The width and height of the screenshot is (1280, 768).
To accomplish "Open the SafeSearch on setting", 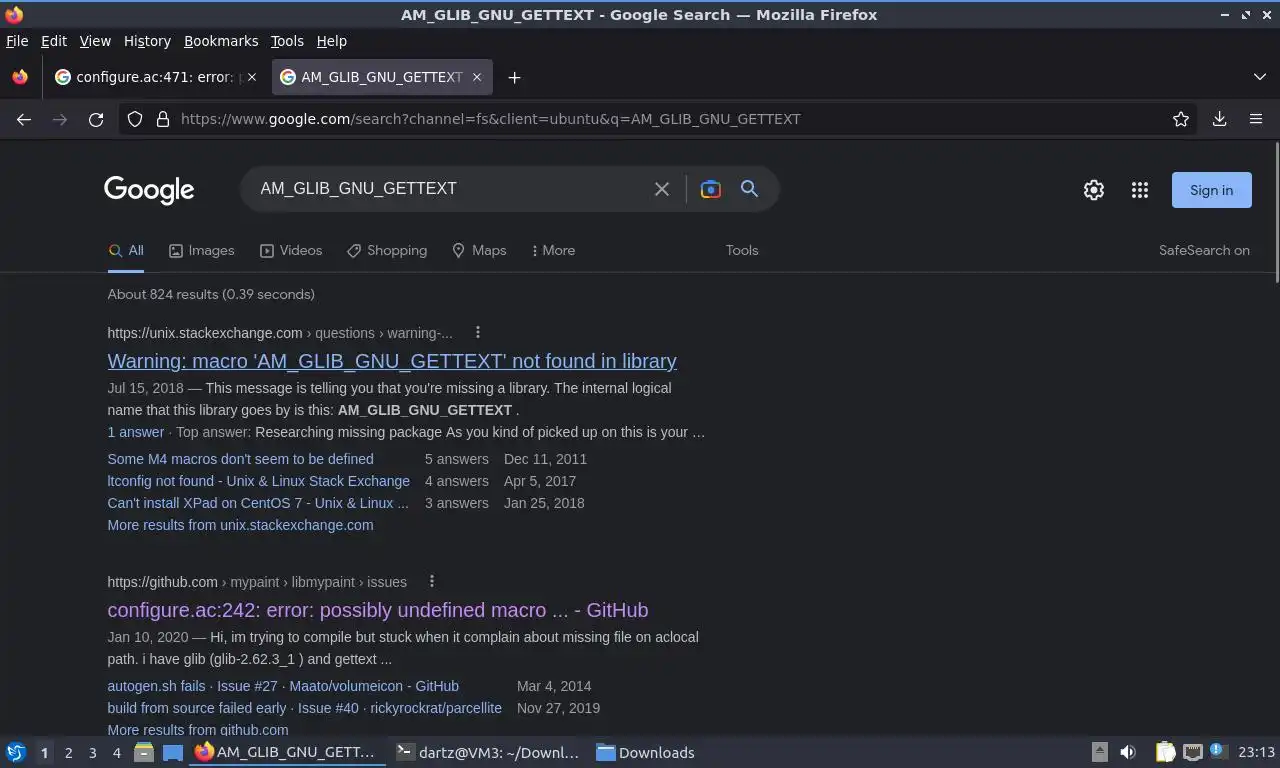I will pos(1204,251).
